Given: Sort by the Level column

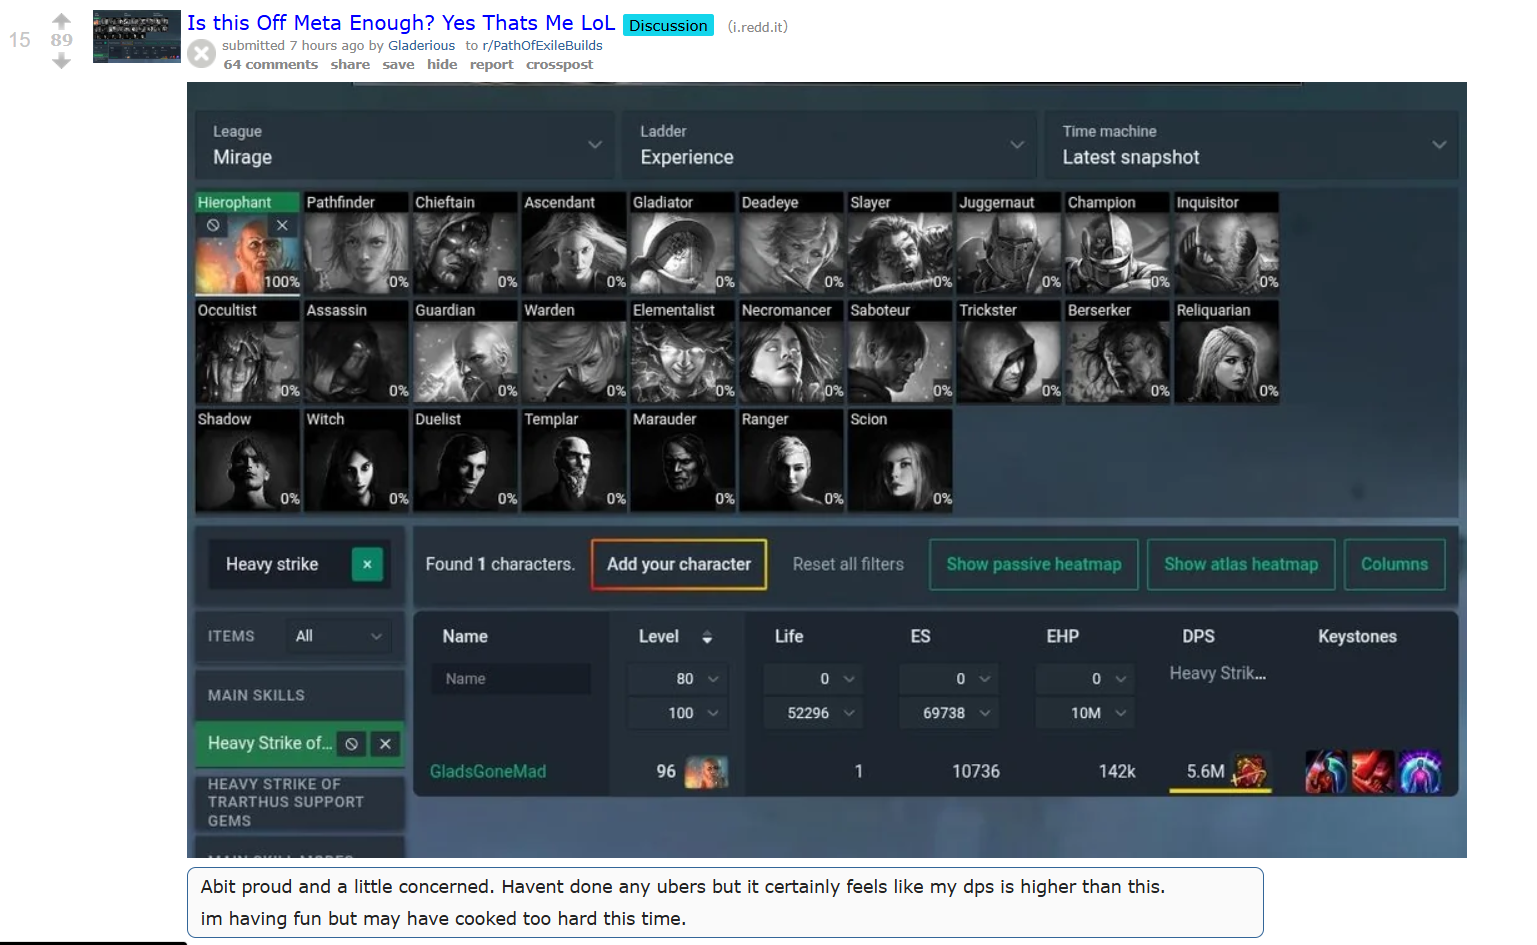Looking at the screenshot, I should [x=676, y=637].
